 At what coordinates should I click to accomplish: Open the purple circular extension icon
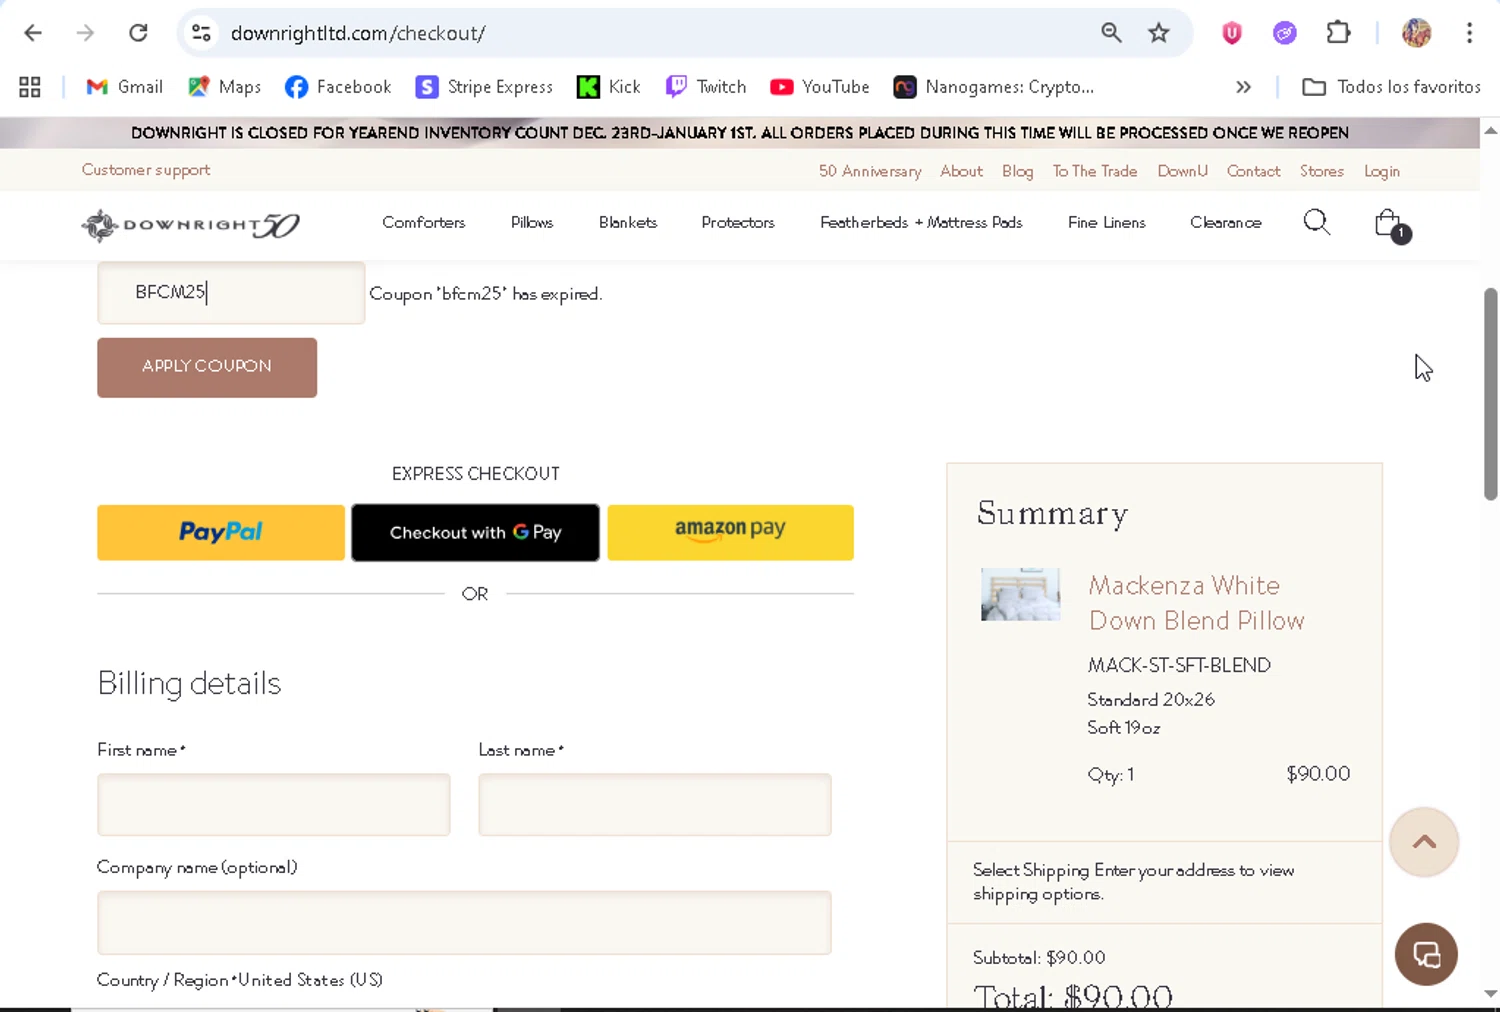click(x=1285, y=33)
